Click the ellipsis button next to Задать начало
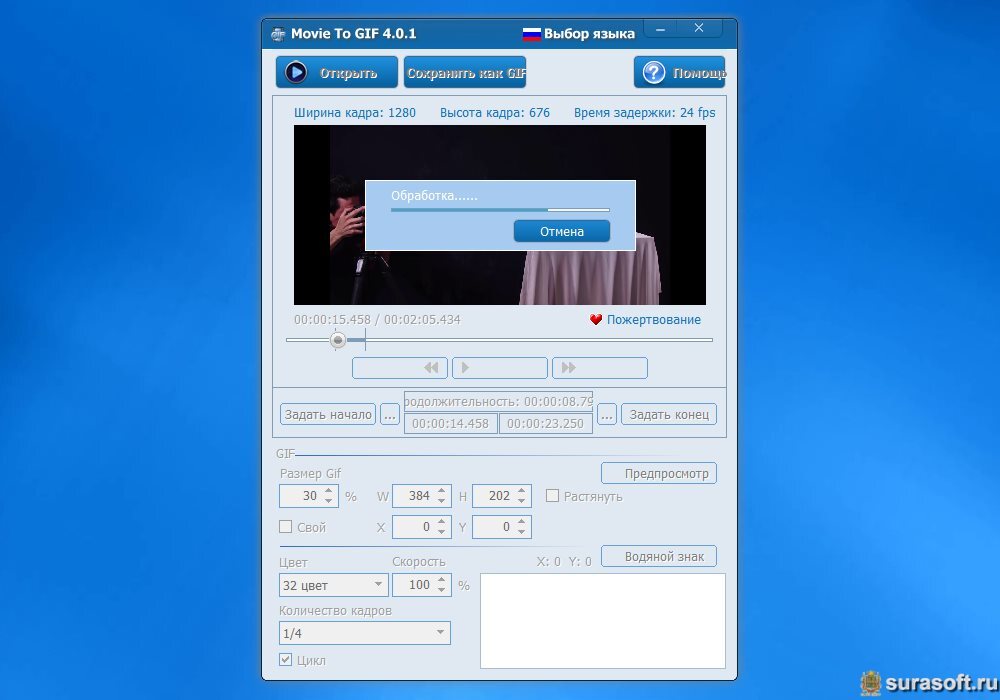Screen dimensions: 1000x700 click(390, 414)
